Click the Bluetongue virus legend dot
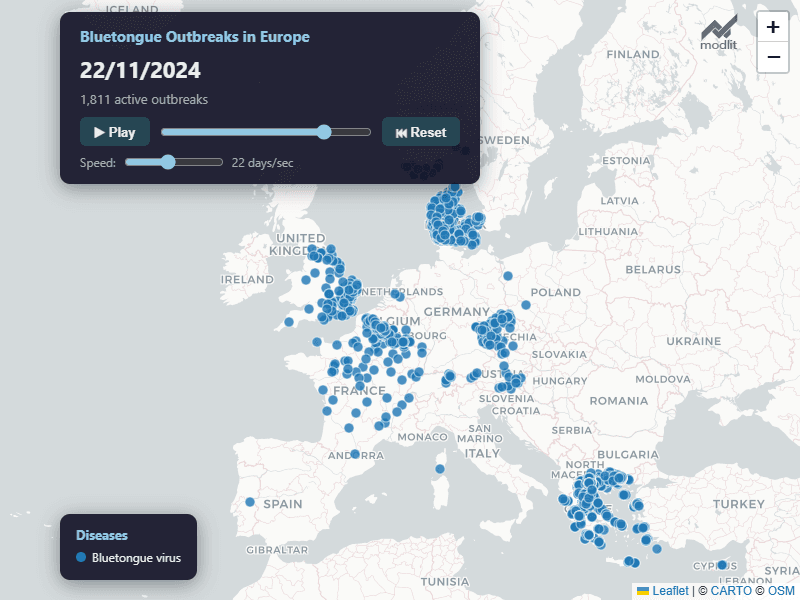The image size is (800, 600). click(x=81, y=557)
